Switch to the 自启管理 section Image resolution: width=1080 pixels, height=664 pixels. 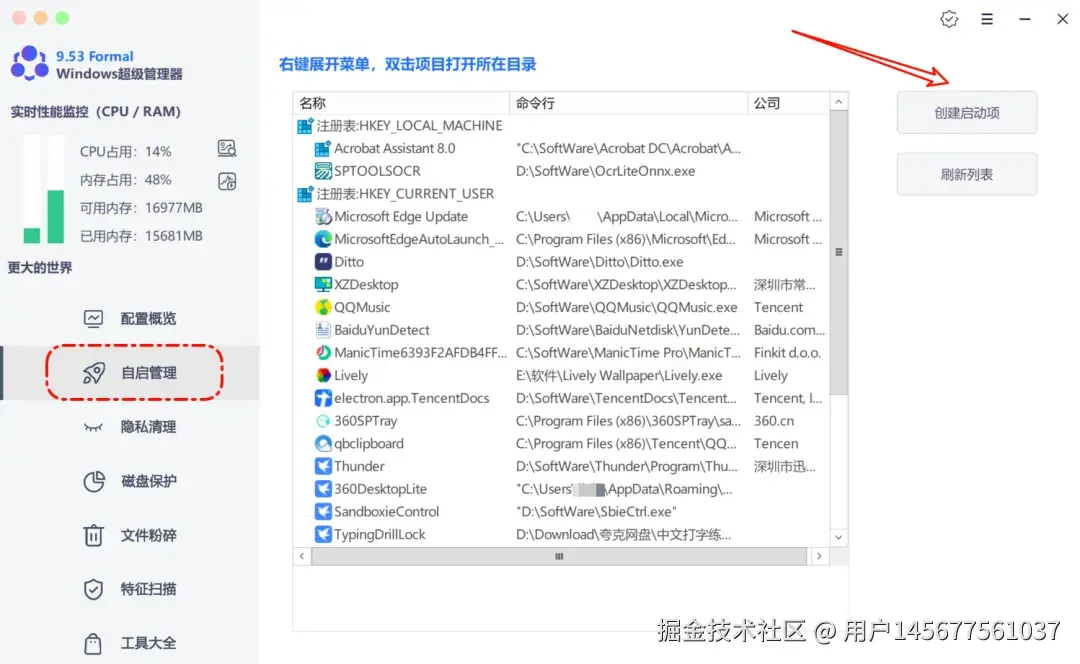coord(129,373)
